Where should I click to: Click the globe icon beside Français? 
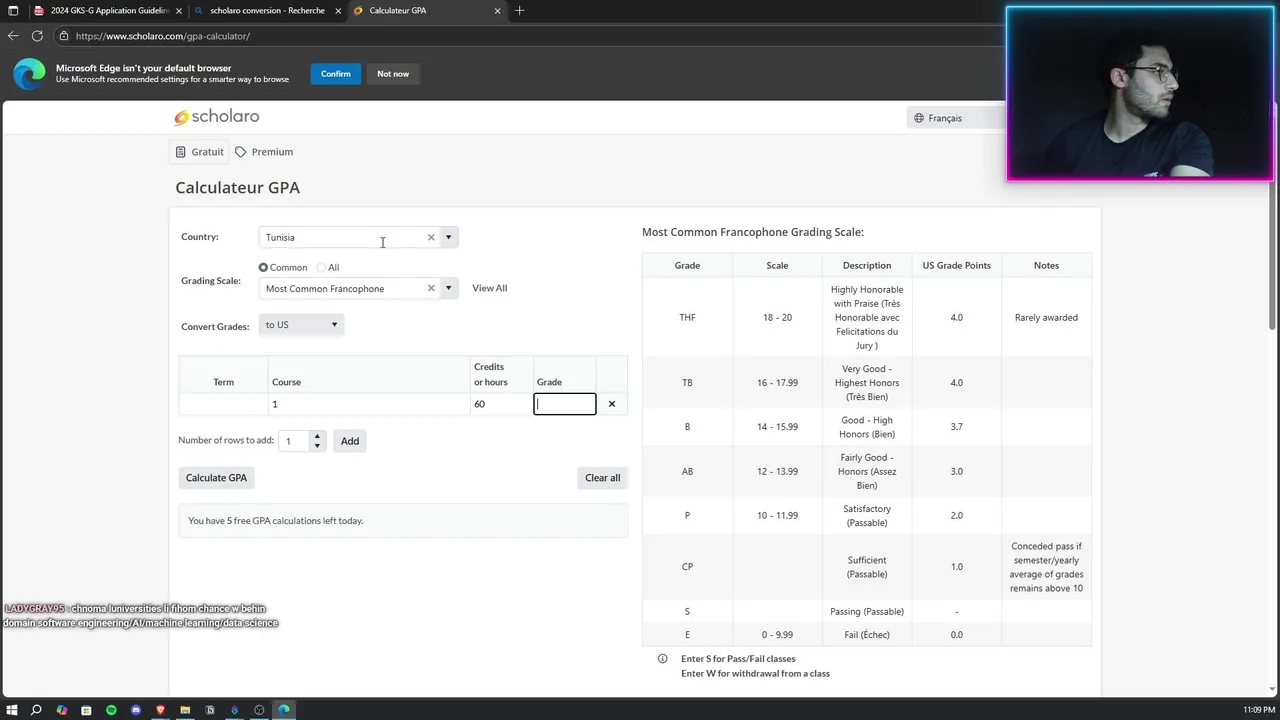point(919,118)
